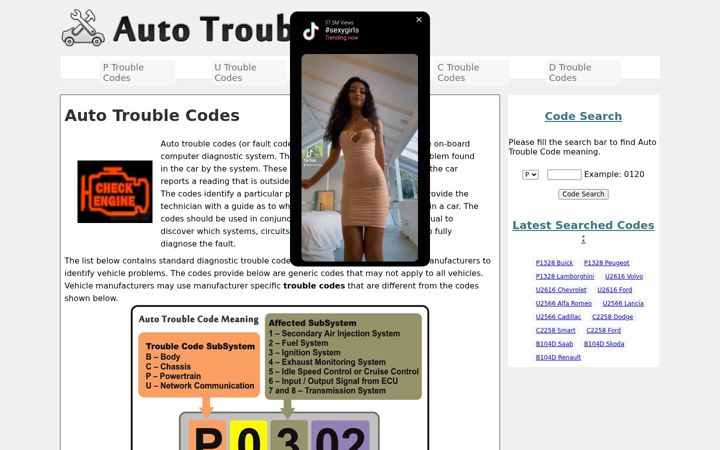Click 'U – Network Communication' line
The image size is (720, 450).
coord(200,386)
